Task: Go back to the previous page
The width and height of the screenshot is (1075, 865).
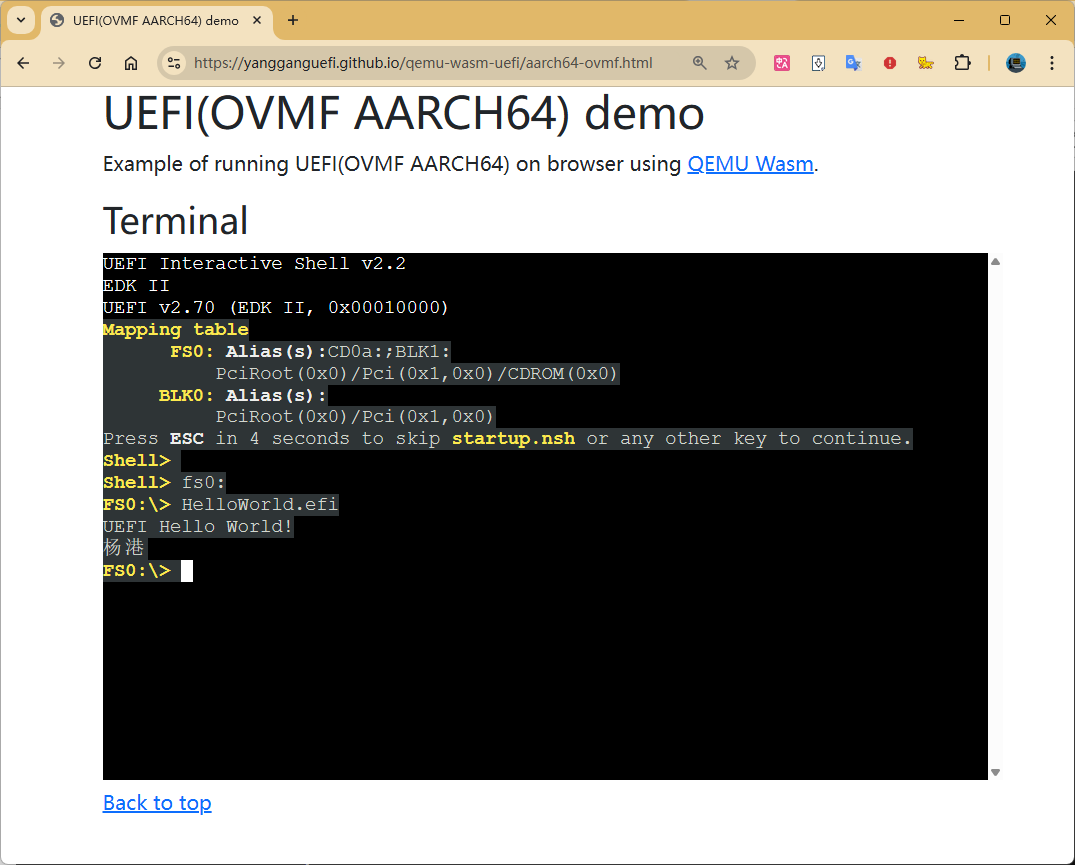Action: click(x=23, y=63)
